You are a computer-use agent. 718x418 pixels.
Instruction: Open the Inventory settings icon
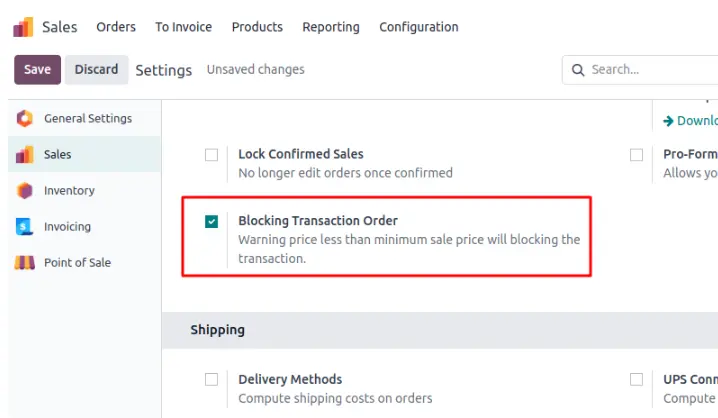coord(25,191)
